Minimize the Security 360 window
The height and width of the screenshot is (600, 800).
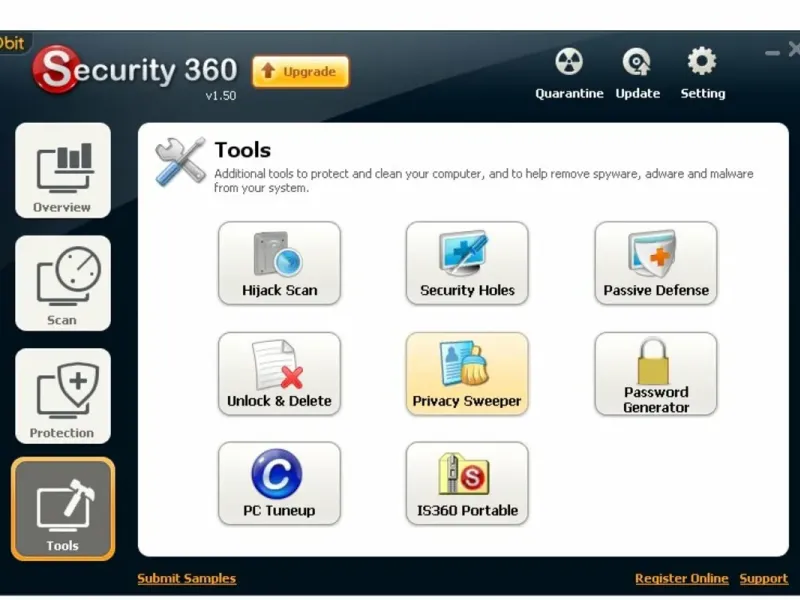pos(772,53)
